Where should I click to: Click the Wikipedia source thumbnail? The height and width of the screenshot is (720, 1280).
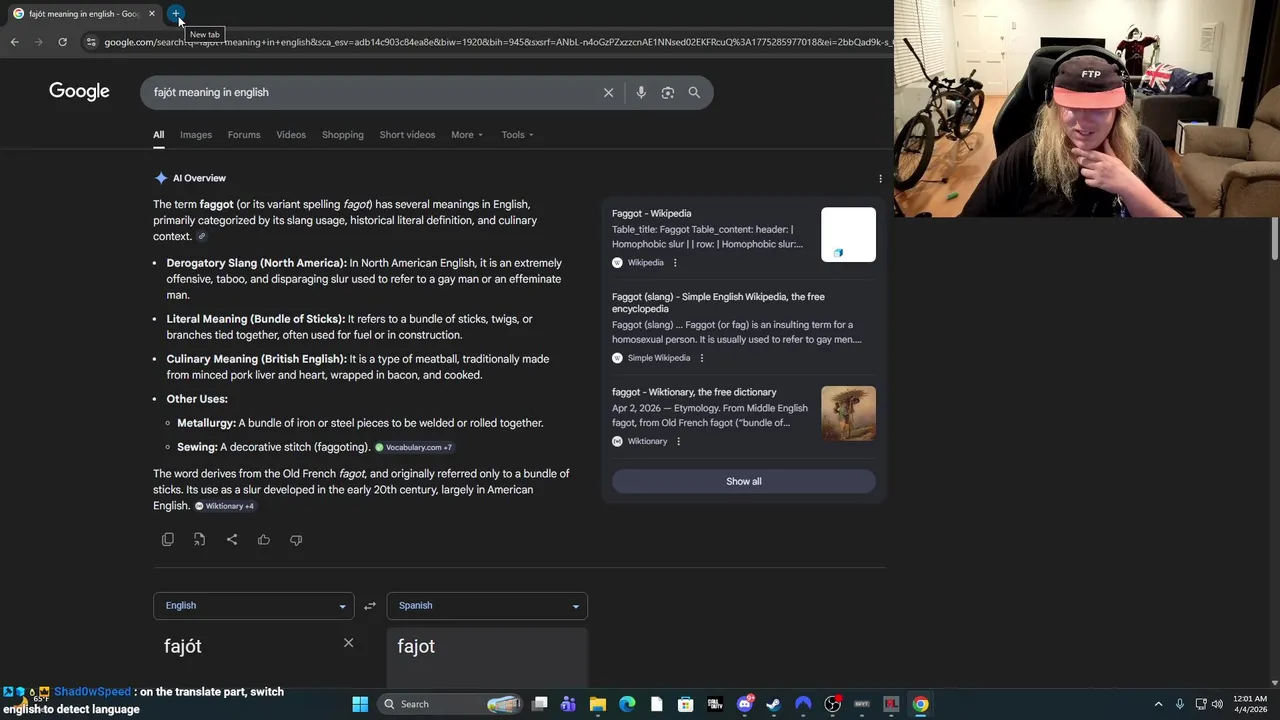(848, 235)
